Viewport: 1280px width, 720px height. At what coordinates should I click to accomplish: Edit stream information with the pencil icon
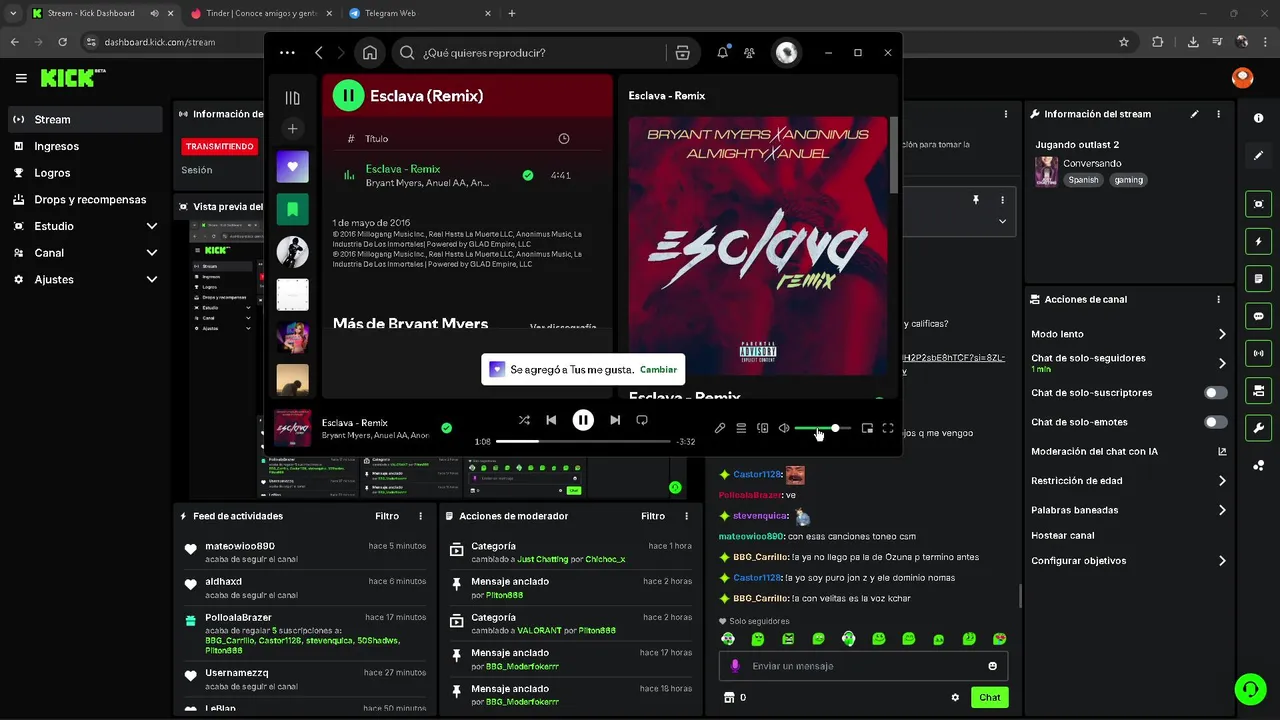click(x=1194, y=114)
